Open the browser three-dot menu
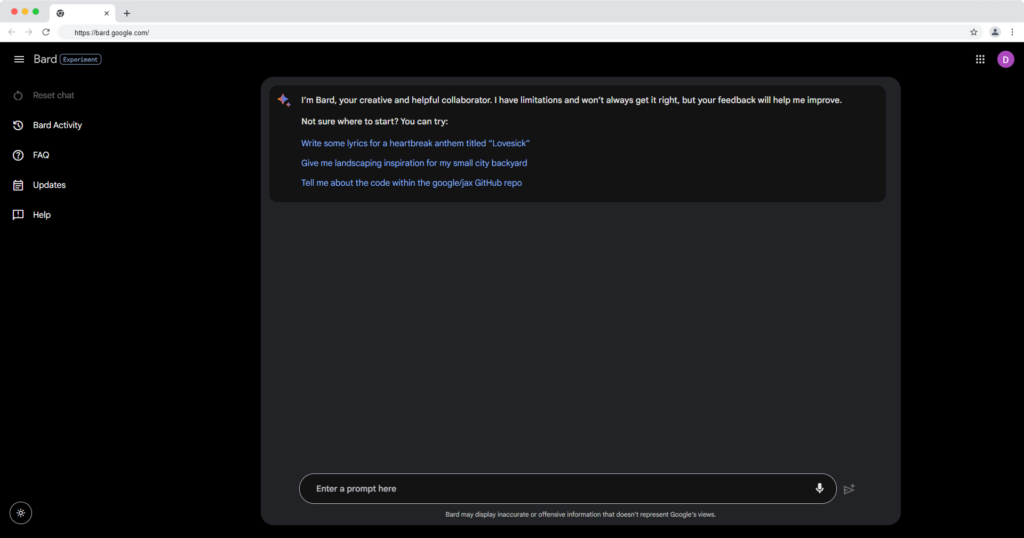The height and width of the screenshot is (538, 1024). (1012, 32)
